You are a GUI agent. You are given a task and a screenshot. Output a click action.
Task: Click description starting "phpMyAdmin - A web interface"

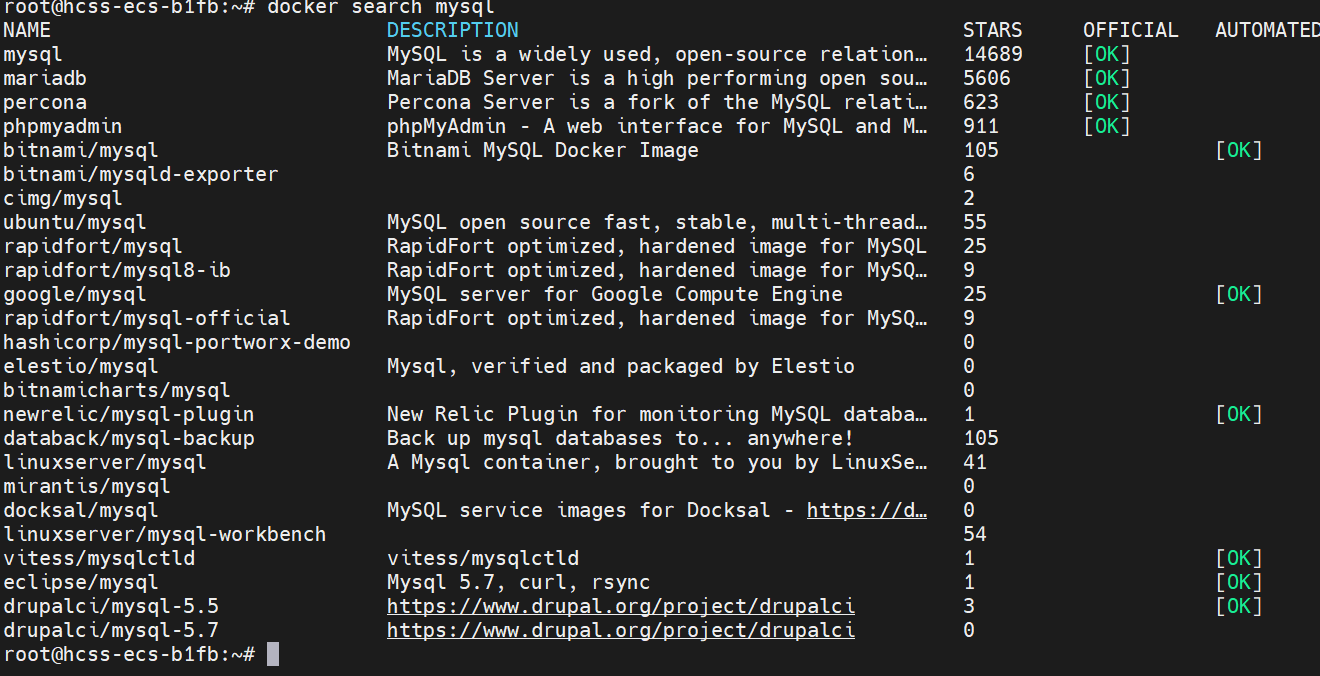(x=657, y=127)
